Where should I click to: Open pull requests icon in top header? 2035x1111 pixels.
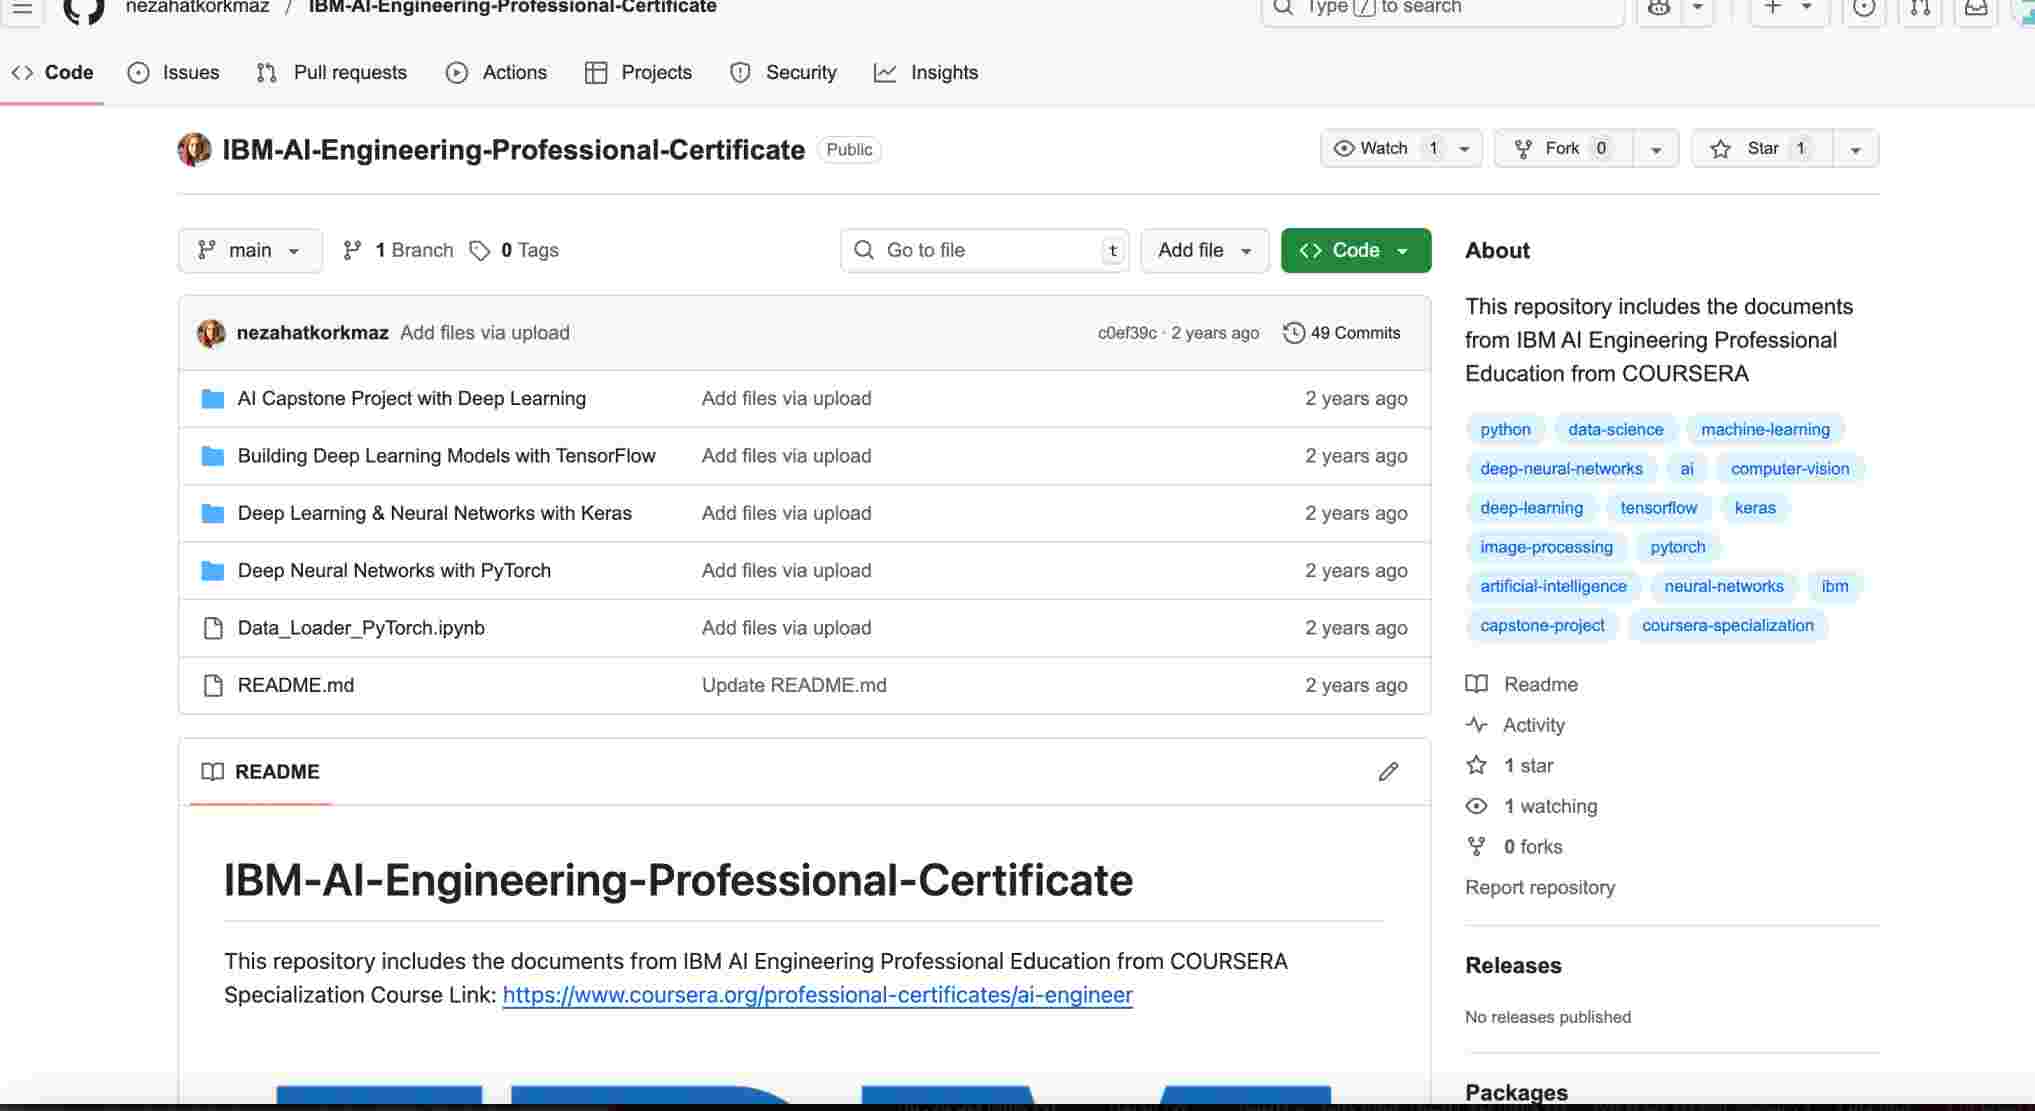(1920, 8)
